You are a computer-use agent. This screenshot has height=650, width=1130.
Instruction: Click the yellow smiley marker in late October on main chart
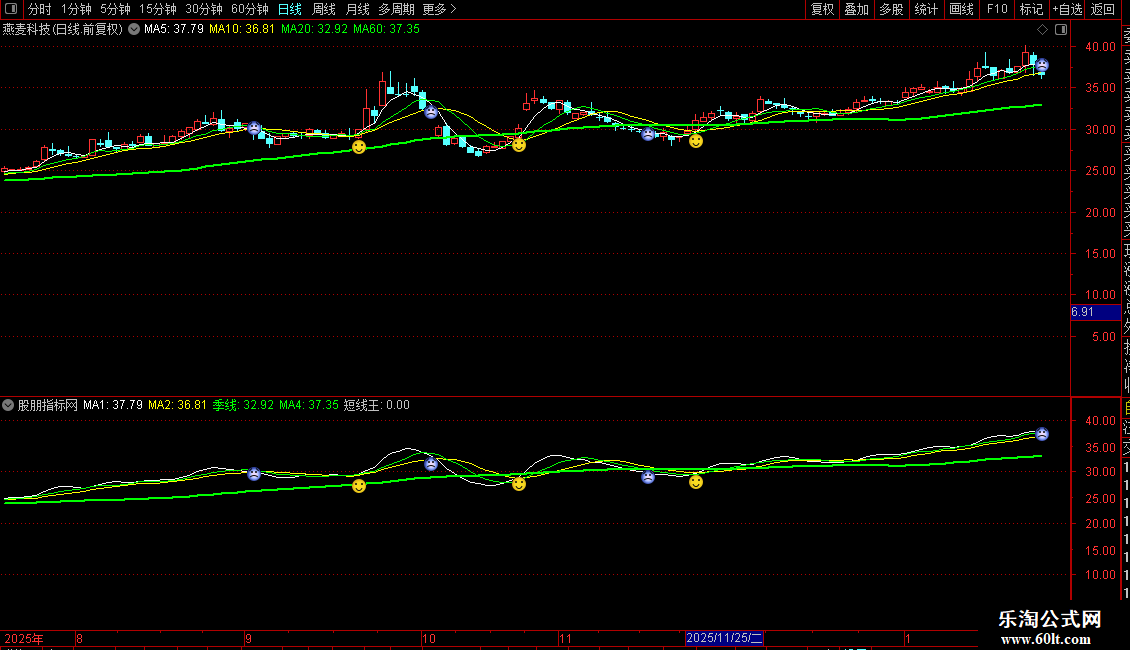(519, 145)
